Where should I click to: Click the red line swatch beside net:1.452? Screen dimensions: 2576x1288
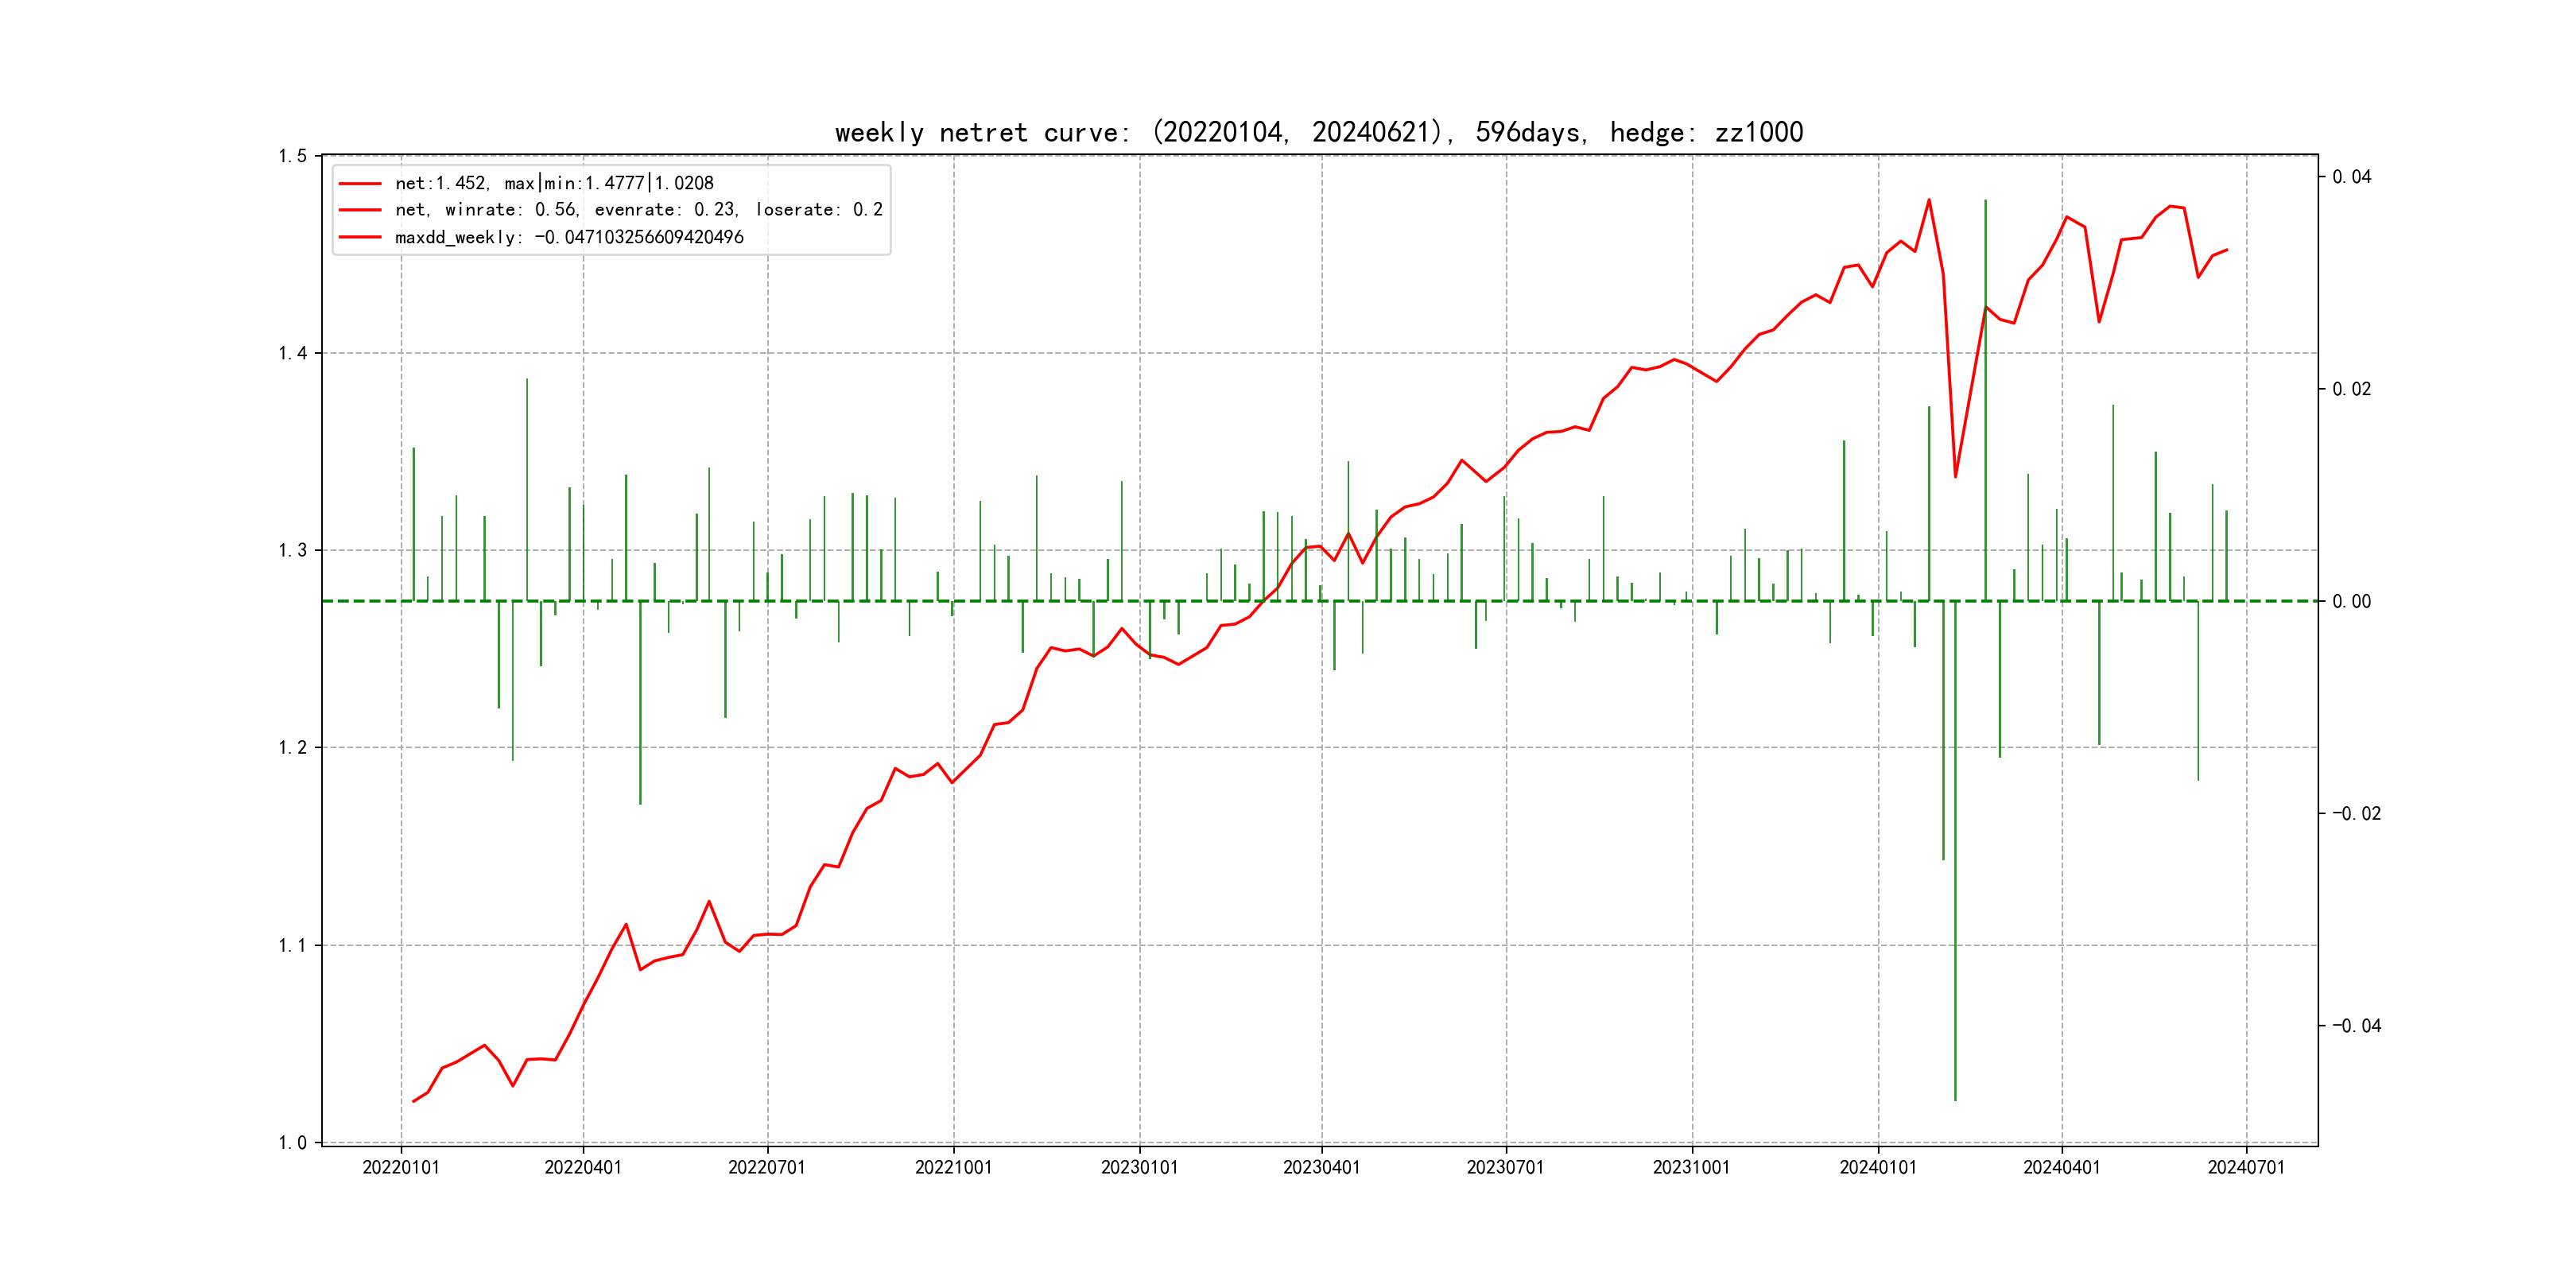click(x=360, y=183)
